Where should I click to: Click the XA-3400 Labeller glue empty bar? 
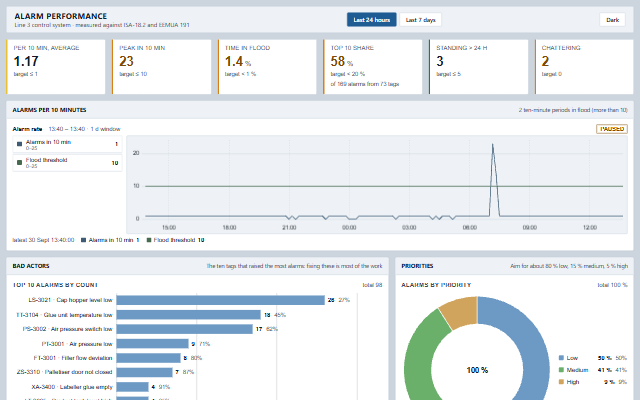132,387
